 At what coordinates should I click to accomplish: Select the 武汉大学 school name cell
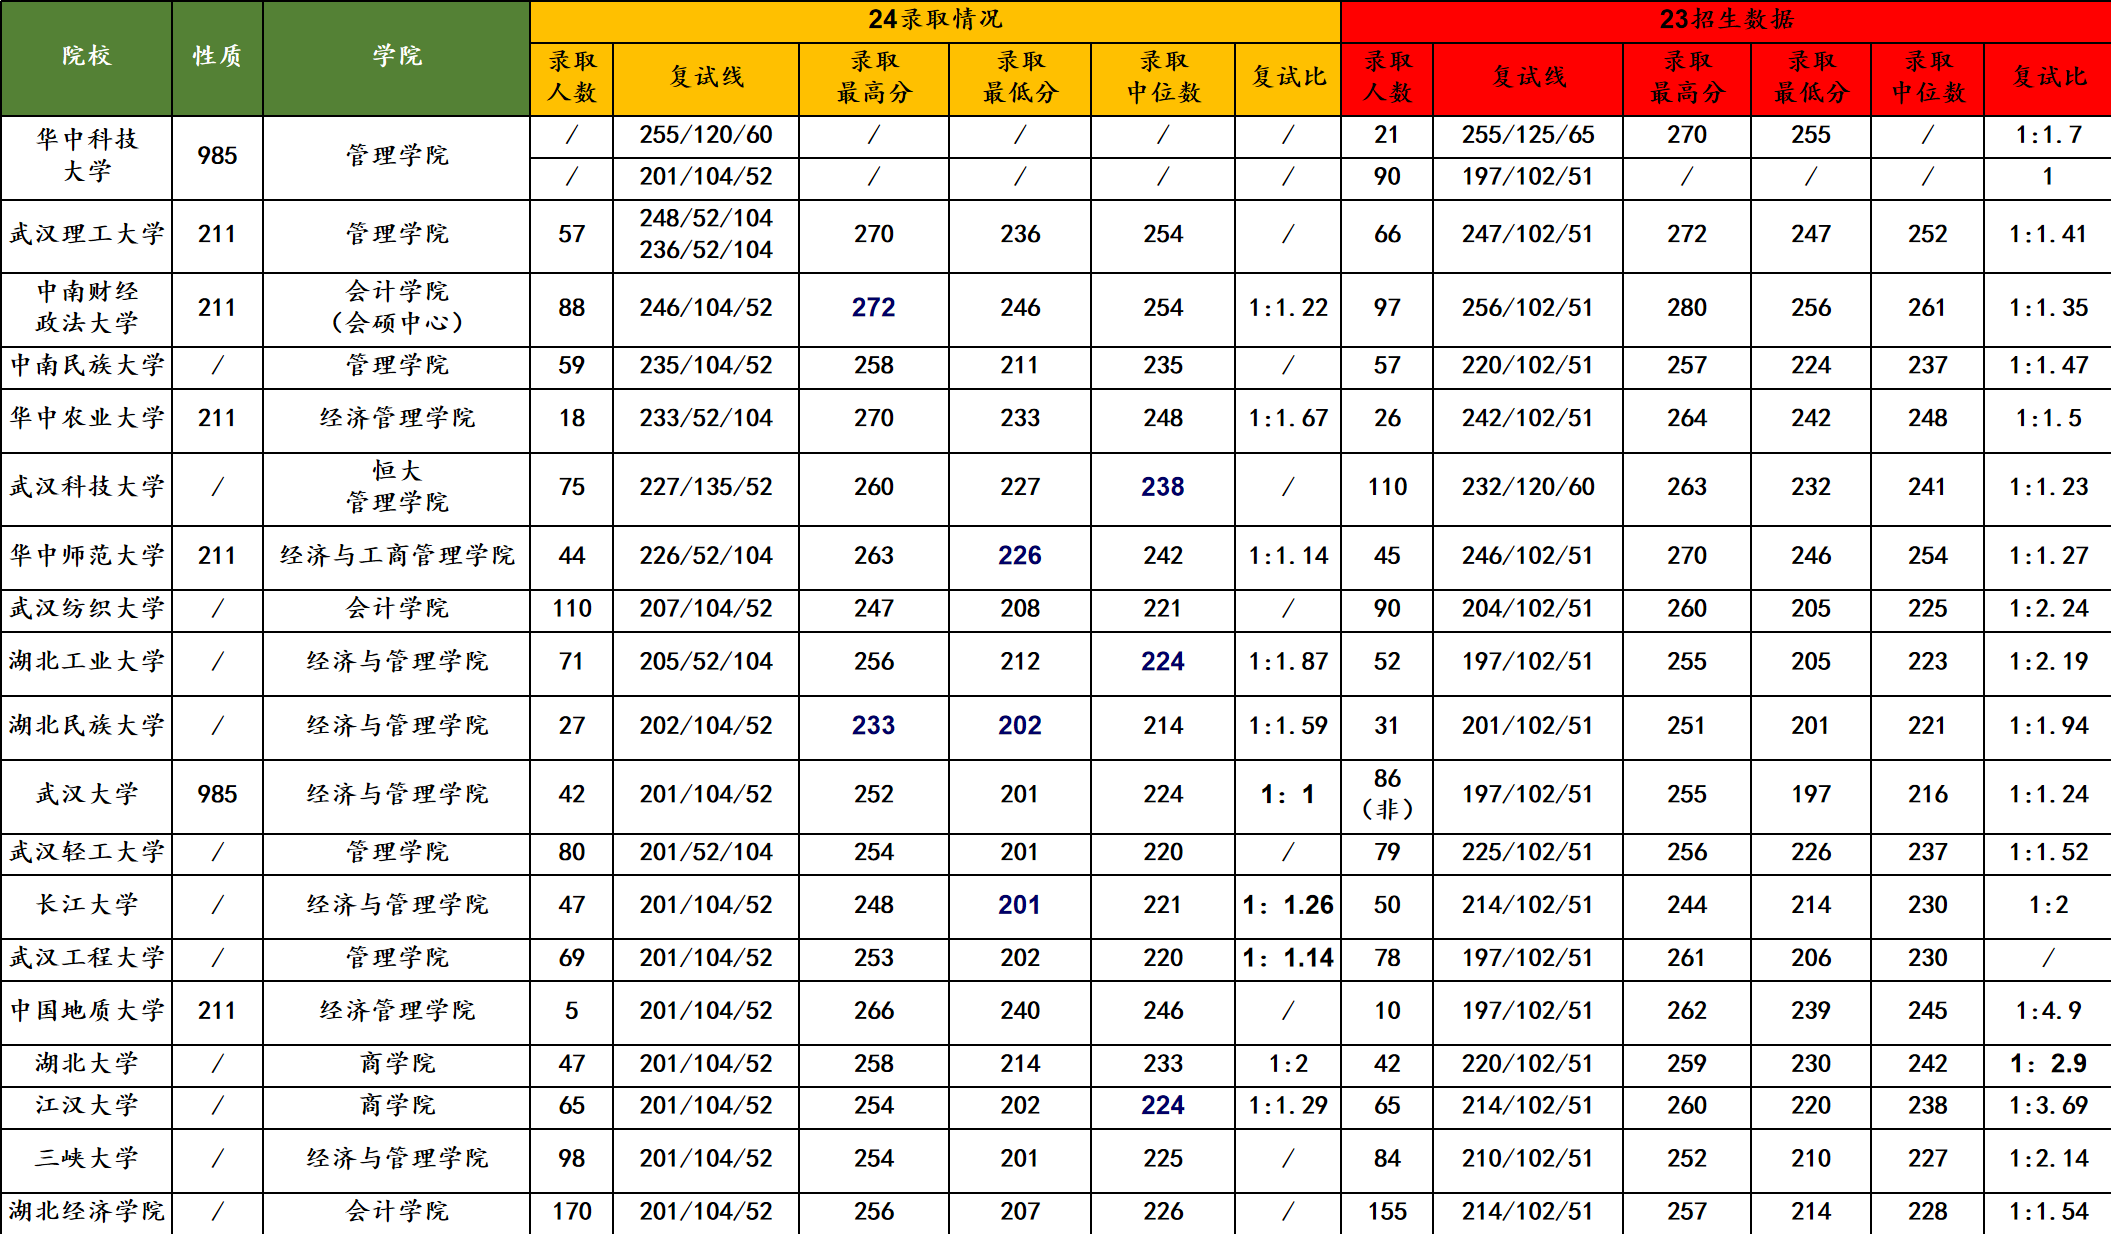(x=86, y=795)
